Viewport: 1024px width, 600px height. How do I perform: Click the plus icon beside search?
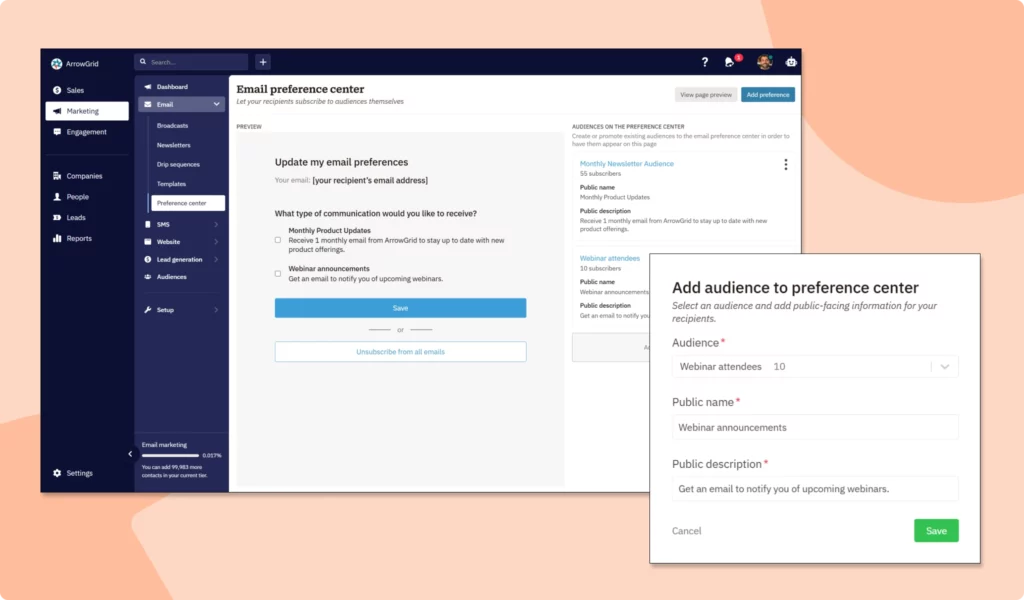pos(263,62)
